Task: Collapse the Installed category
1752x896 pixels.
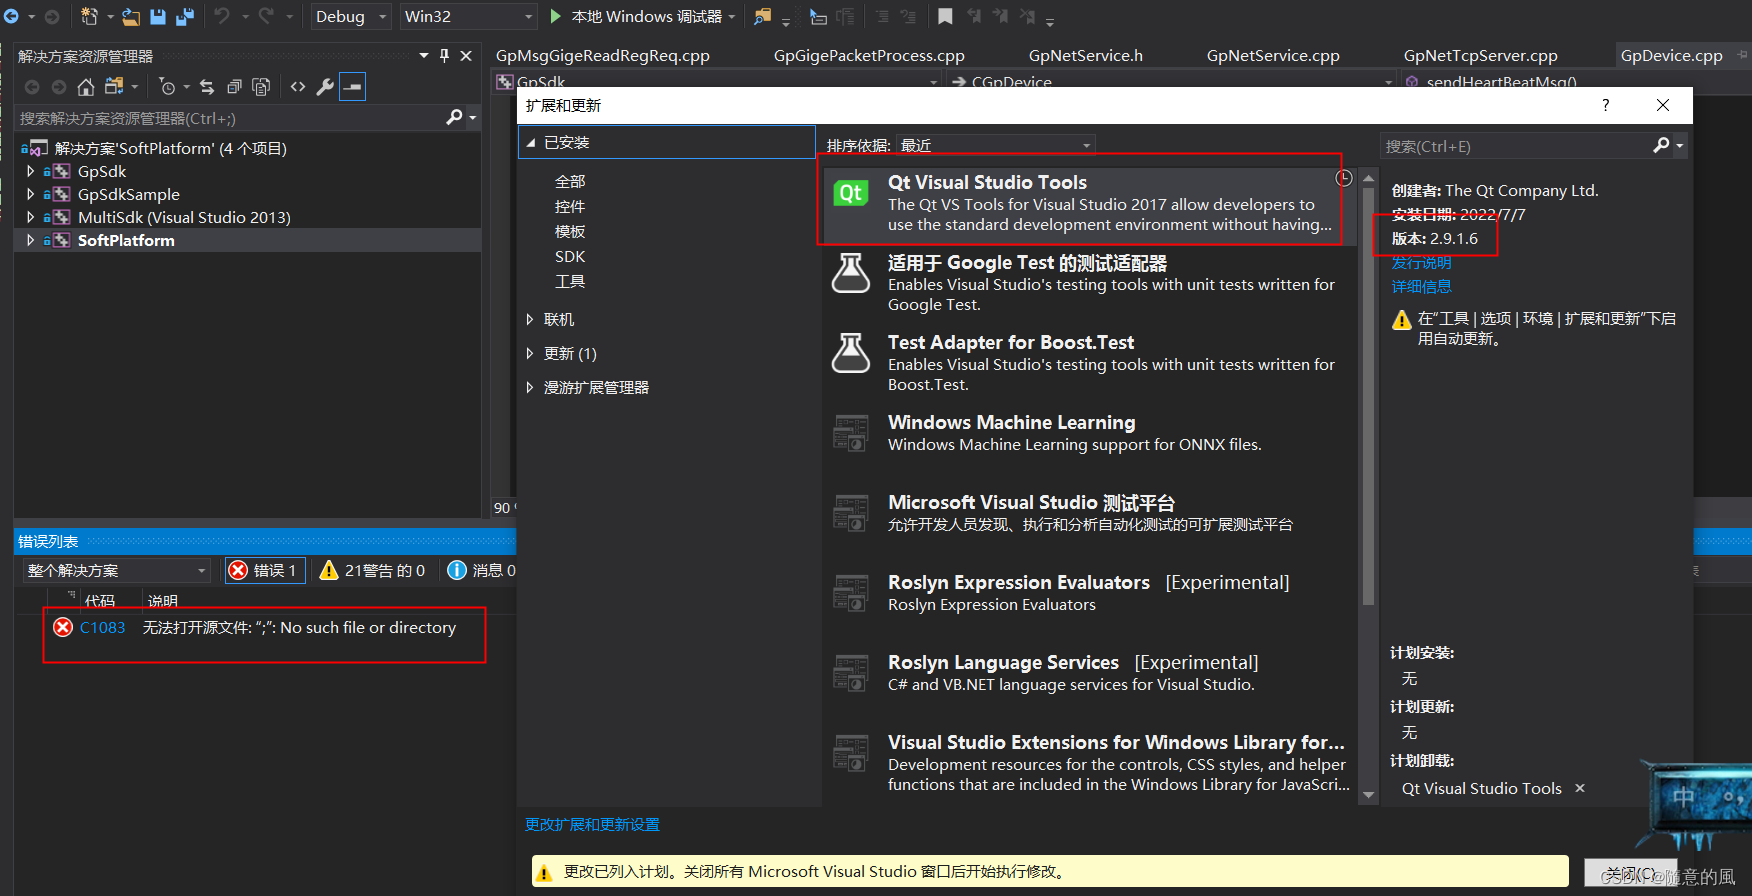Action: 531,142
